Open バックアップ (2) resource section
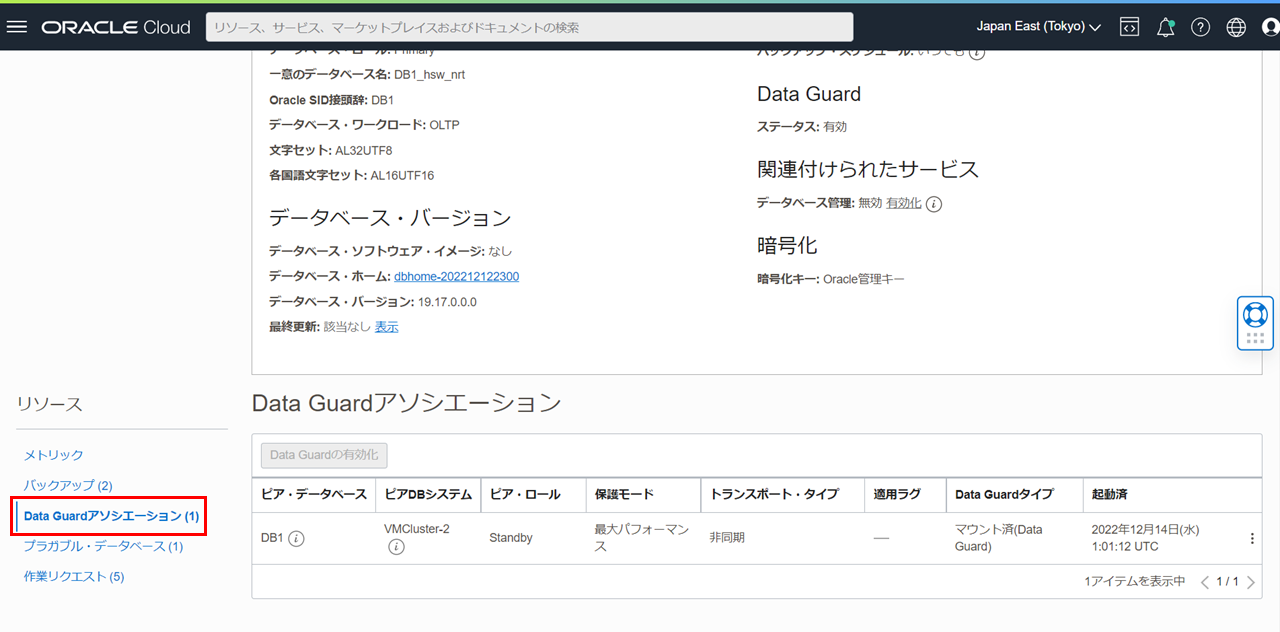 (x=68, y=485)
